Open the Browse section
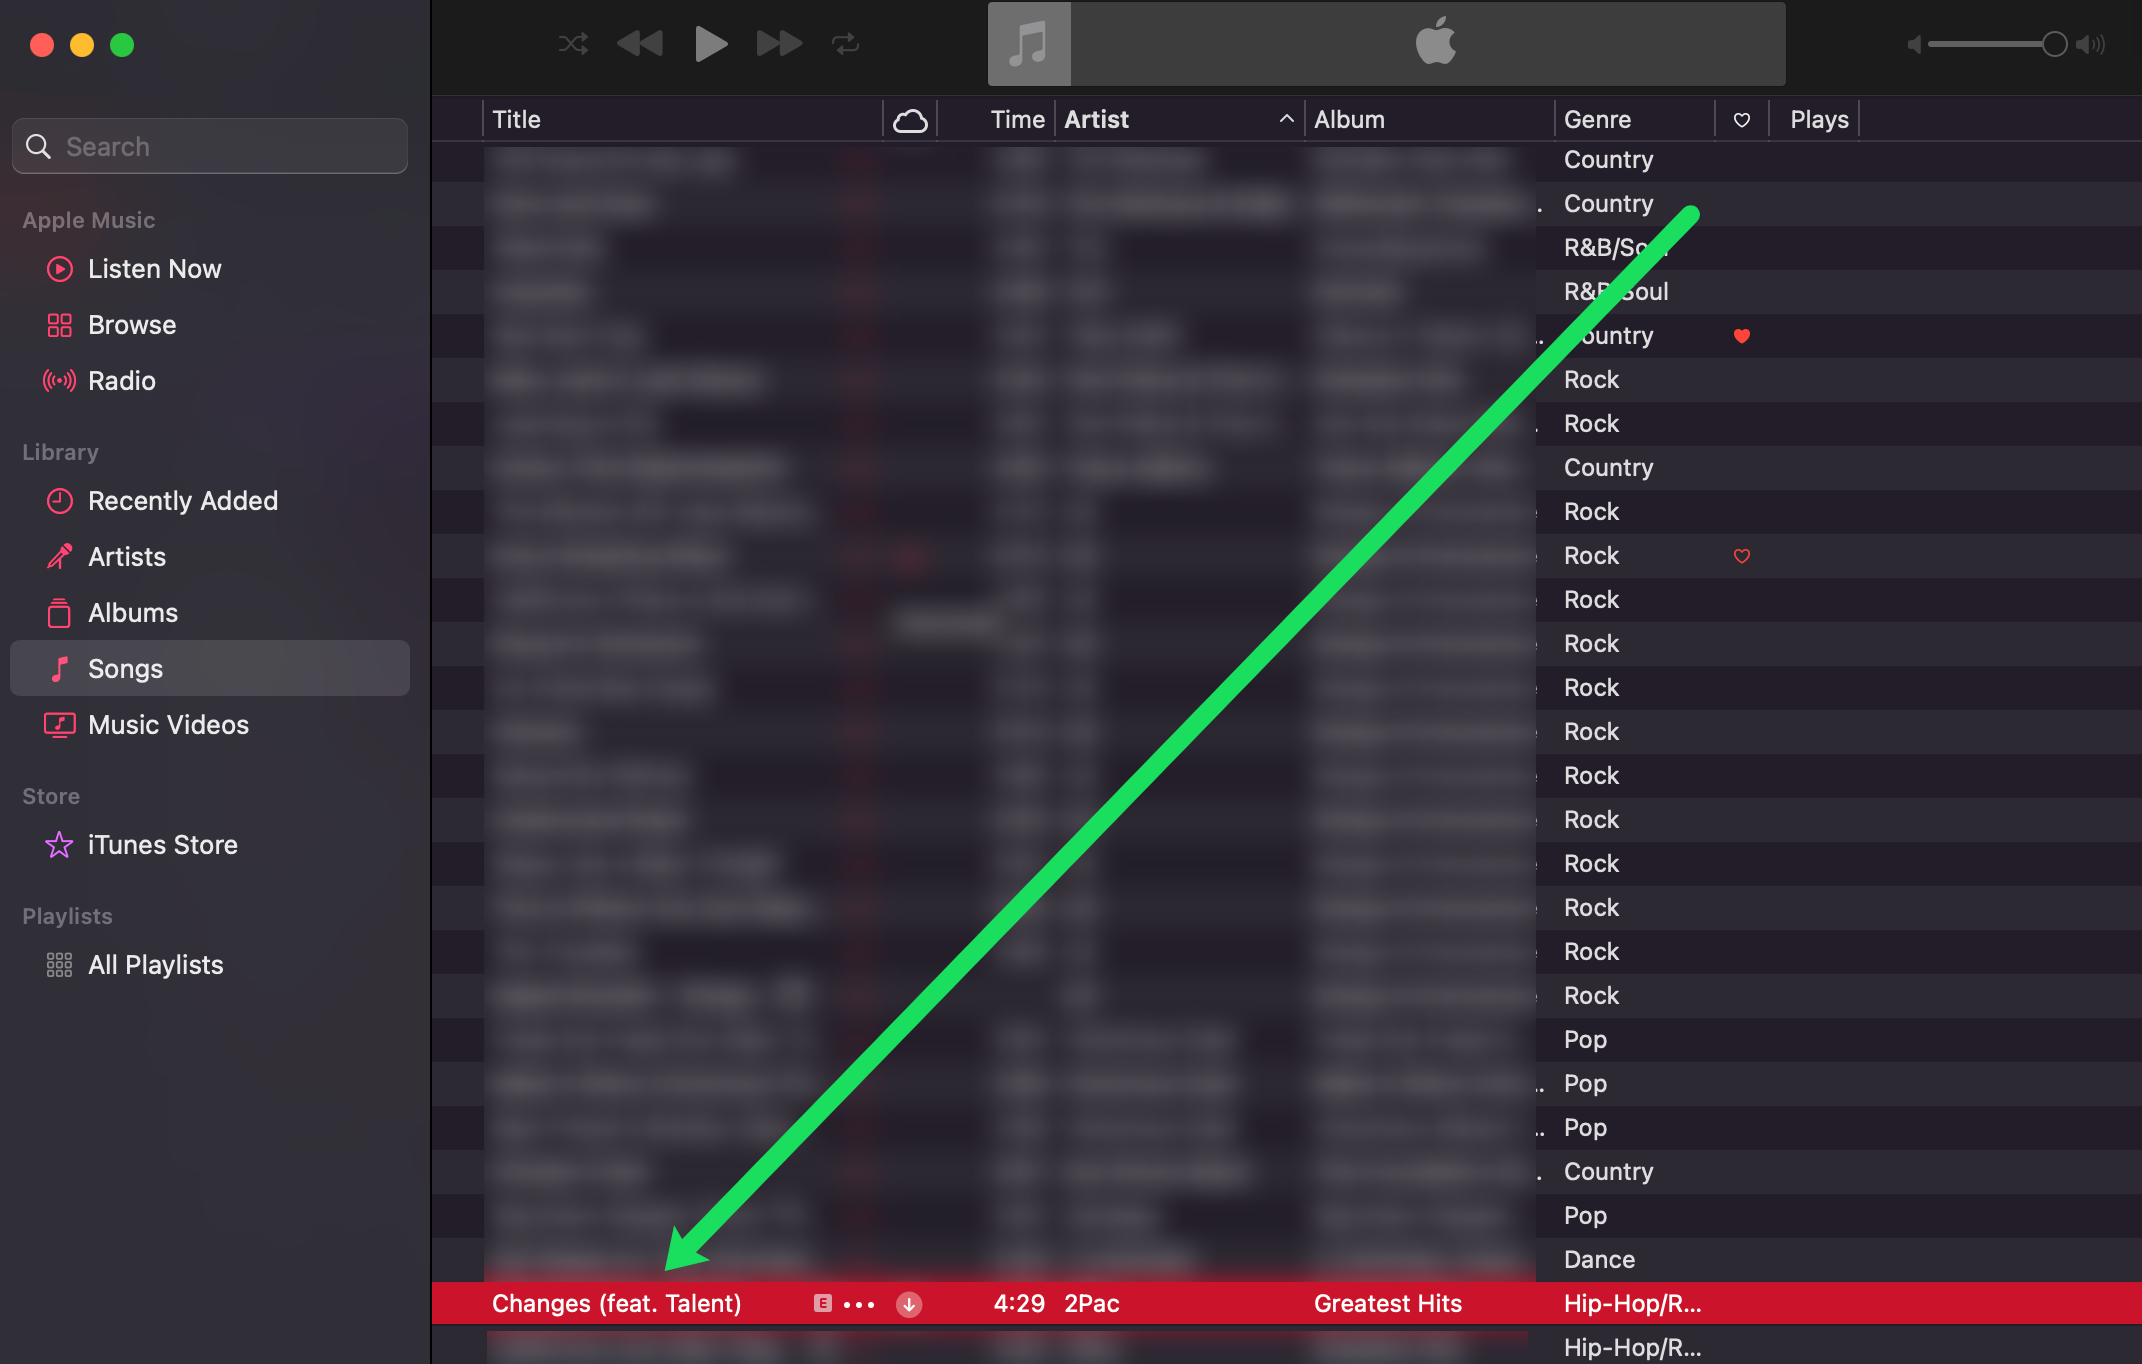The width and height of the screenshot is (2142, 1364). tap(131, 325)
